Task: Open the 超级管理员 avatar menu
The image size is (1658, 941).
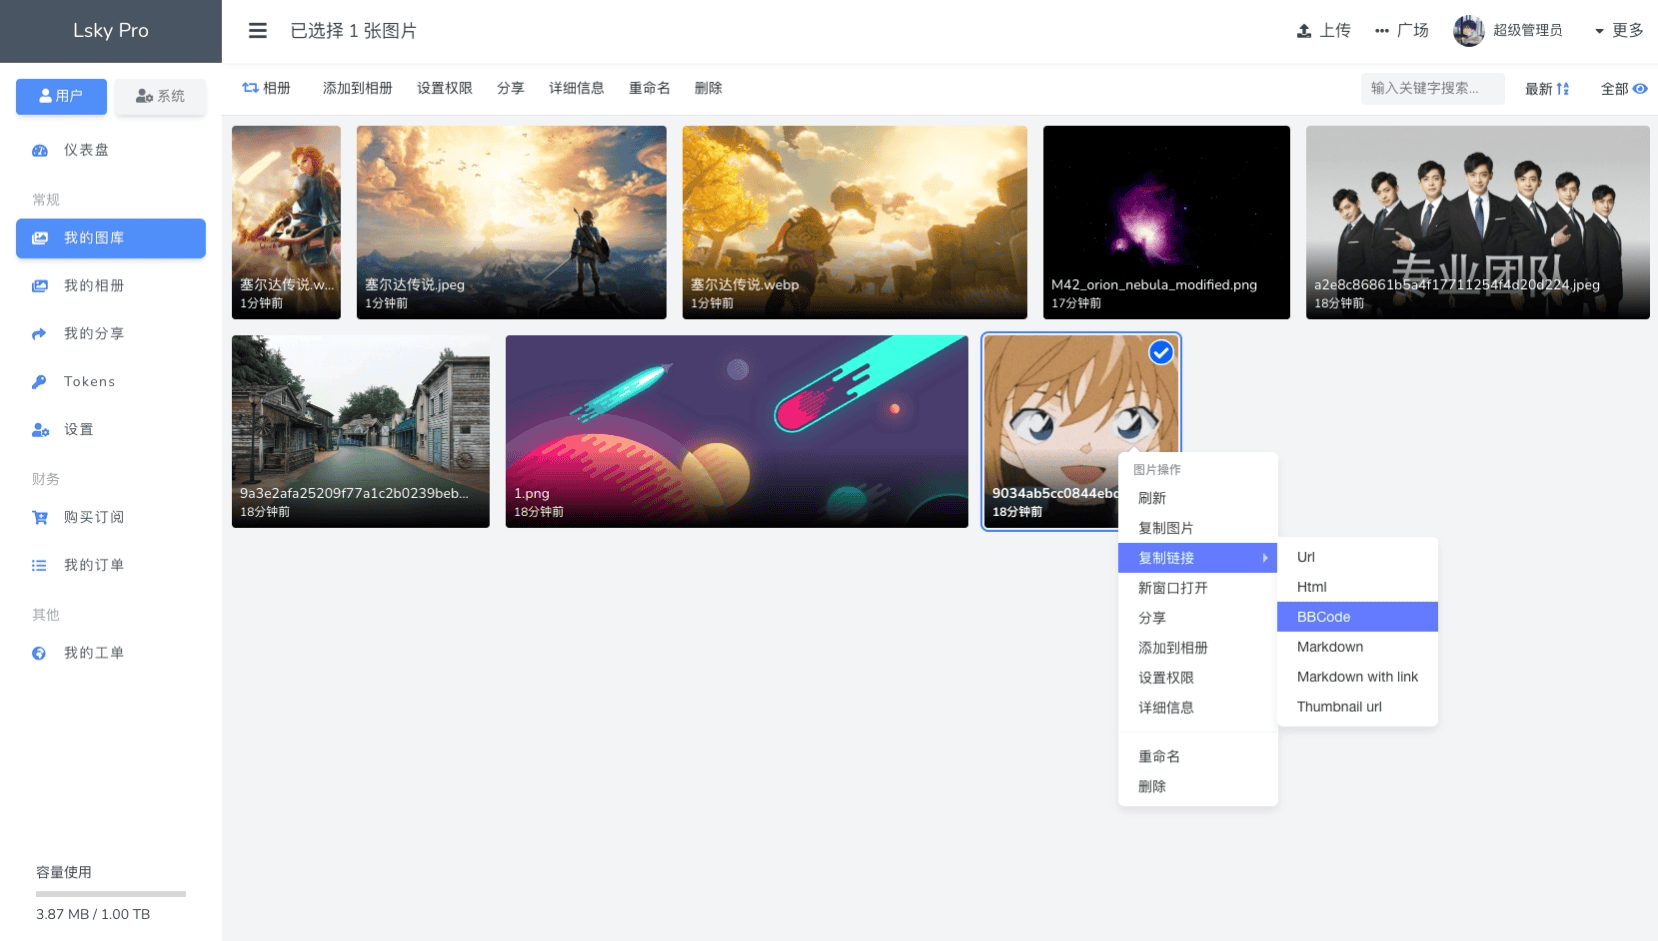Action: pos(1467,30)
